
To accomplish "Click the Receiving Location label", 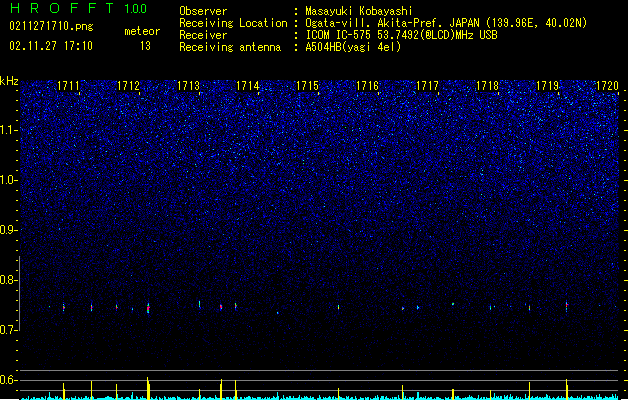I will pos(233,23).
